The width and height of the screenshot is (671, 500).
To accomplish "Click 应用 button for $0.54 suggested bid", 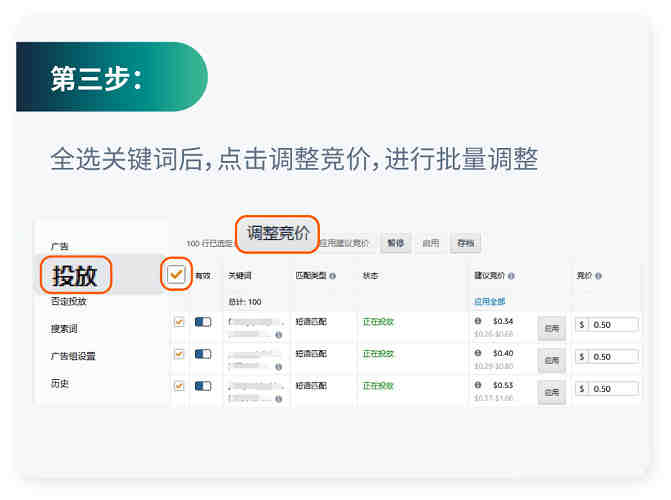I will (x=552, y=327).
